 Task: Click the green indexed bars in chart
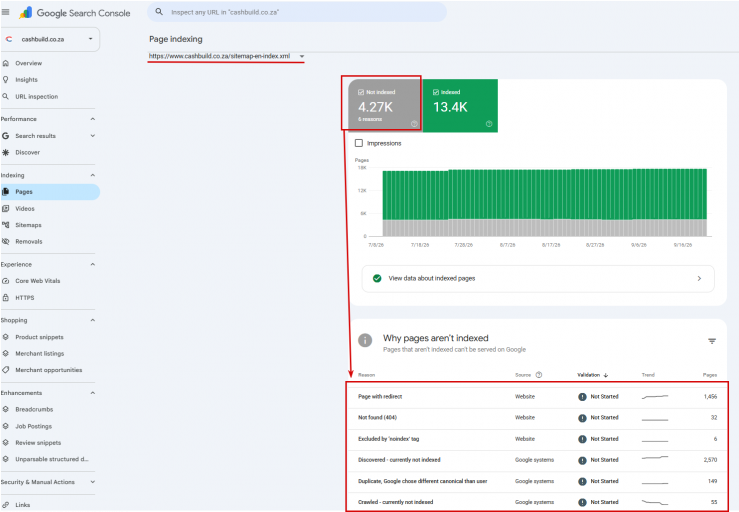coord(544,194)
